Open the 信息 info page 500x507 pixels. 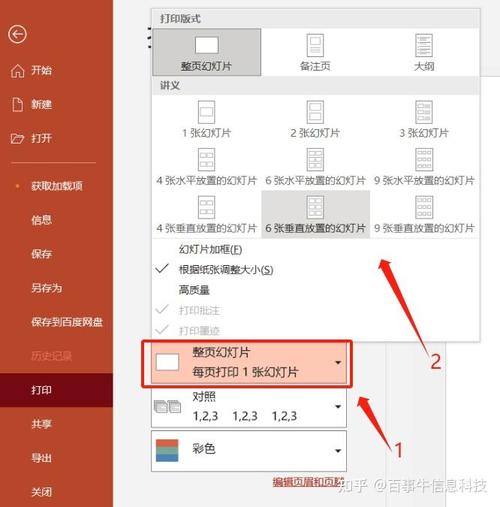(41, 220)
